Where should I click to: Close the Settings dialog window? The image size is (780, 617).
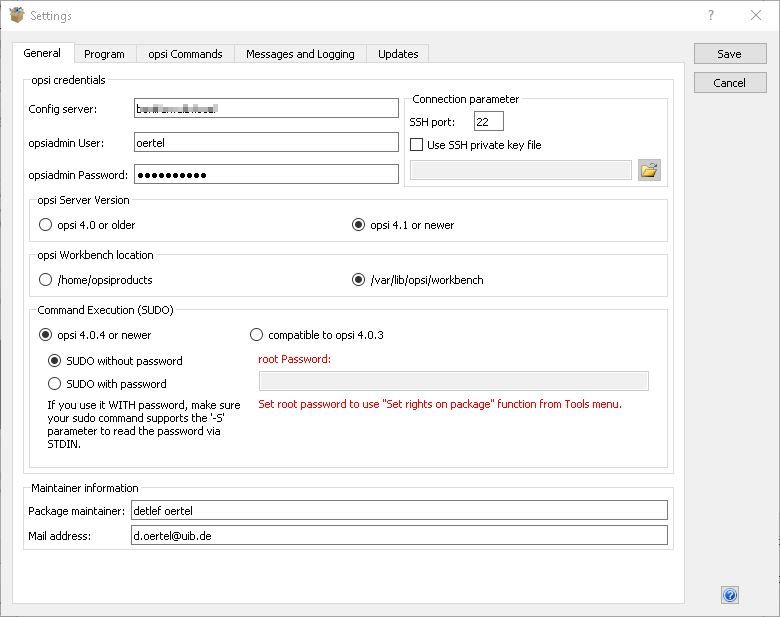756,15
